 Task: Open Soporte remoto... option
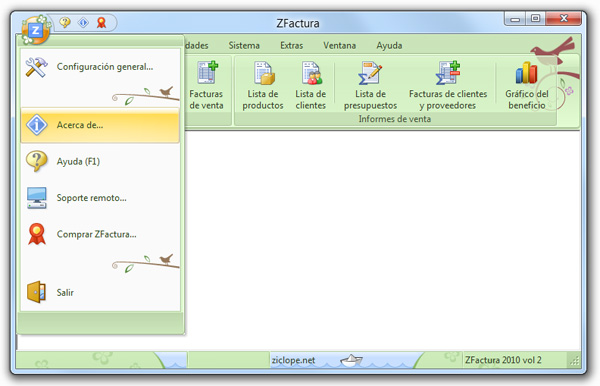click(100, 198)
